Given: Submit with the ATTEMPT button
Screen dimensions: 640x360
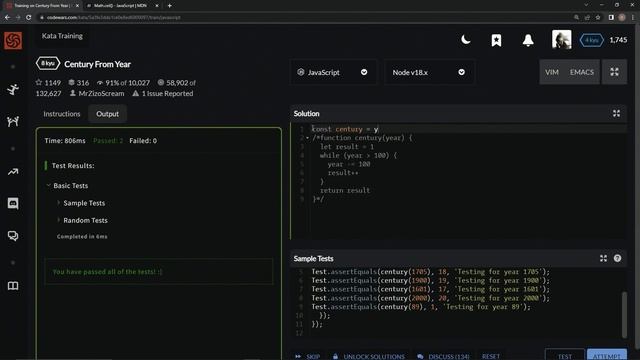Looking at the screenshot, I should [x=607, y=355].
